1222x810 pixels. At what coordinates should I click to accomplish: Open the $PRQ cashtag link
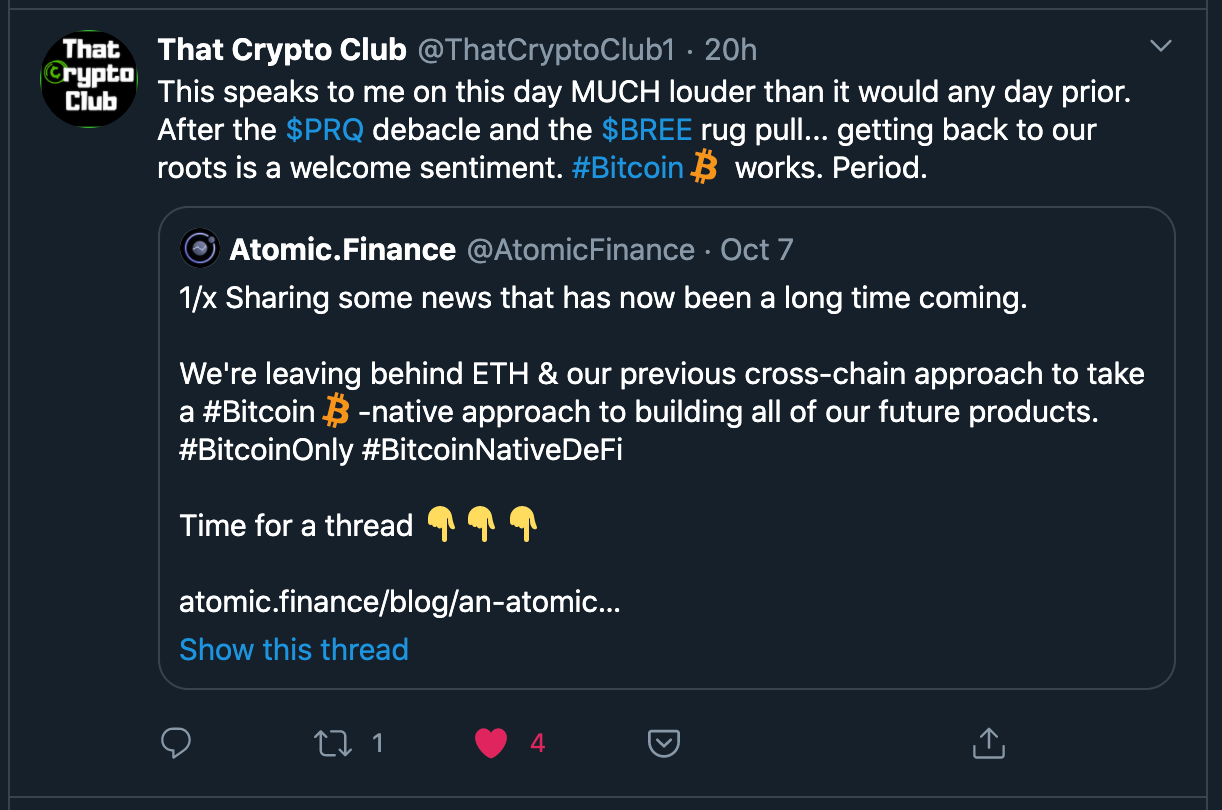coord(324,129)
